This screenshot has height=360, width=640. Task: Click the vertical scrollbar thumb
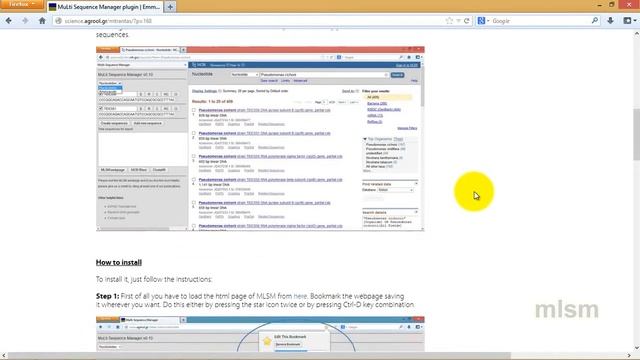click(x=636, y=134)
